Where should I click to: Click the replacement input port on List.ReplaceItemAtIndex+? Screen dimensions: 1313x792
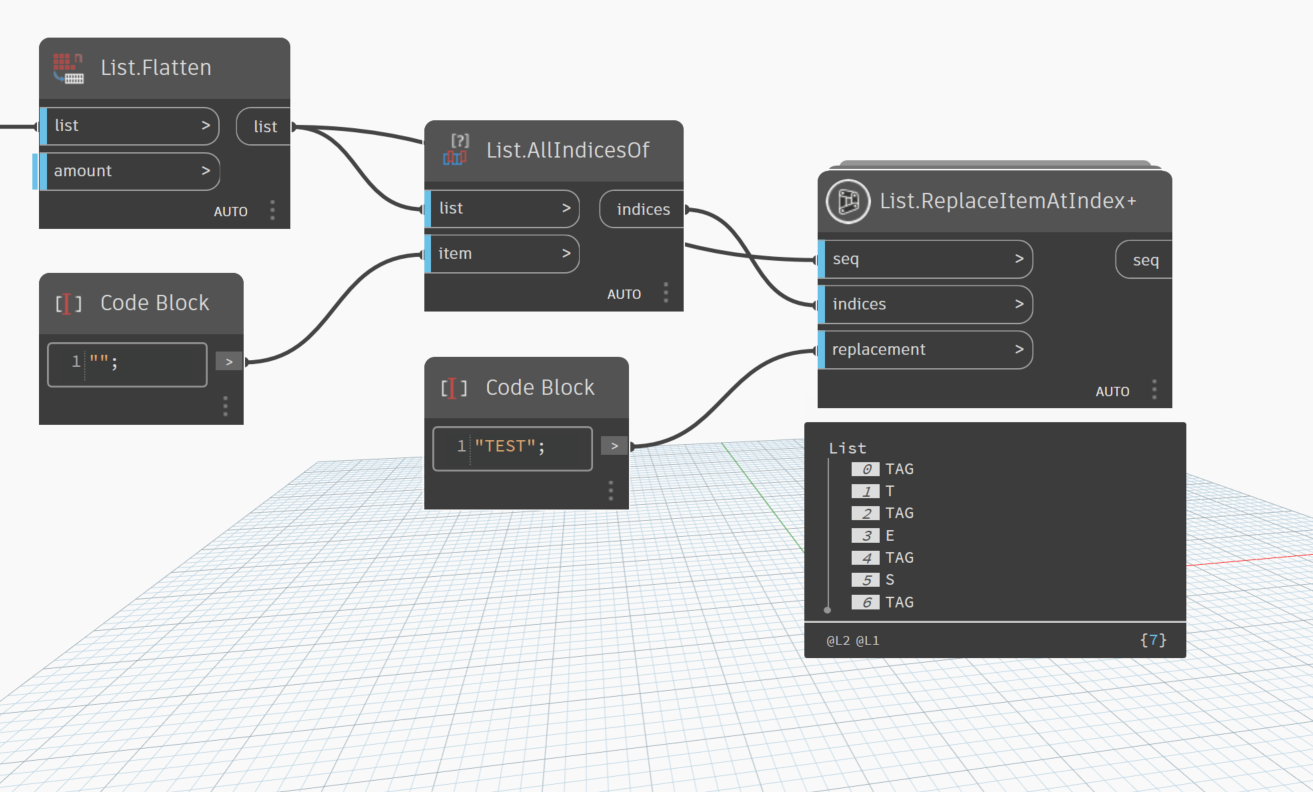[924, 349]
